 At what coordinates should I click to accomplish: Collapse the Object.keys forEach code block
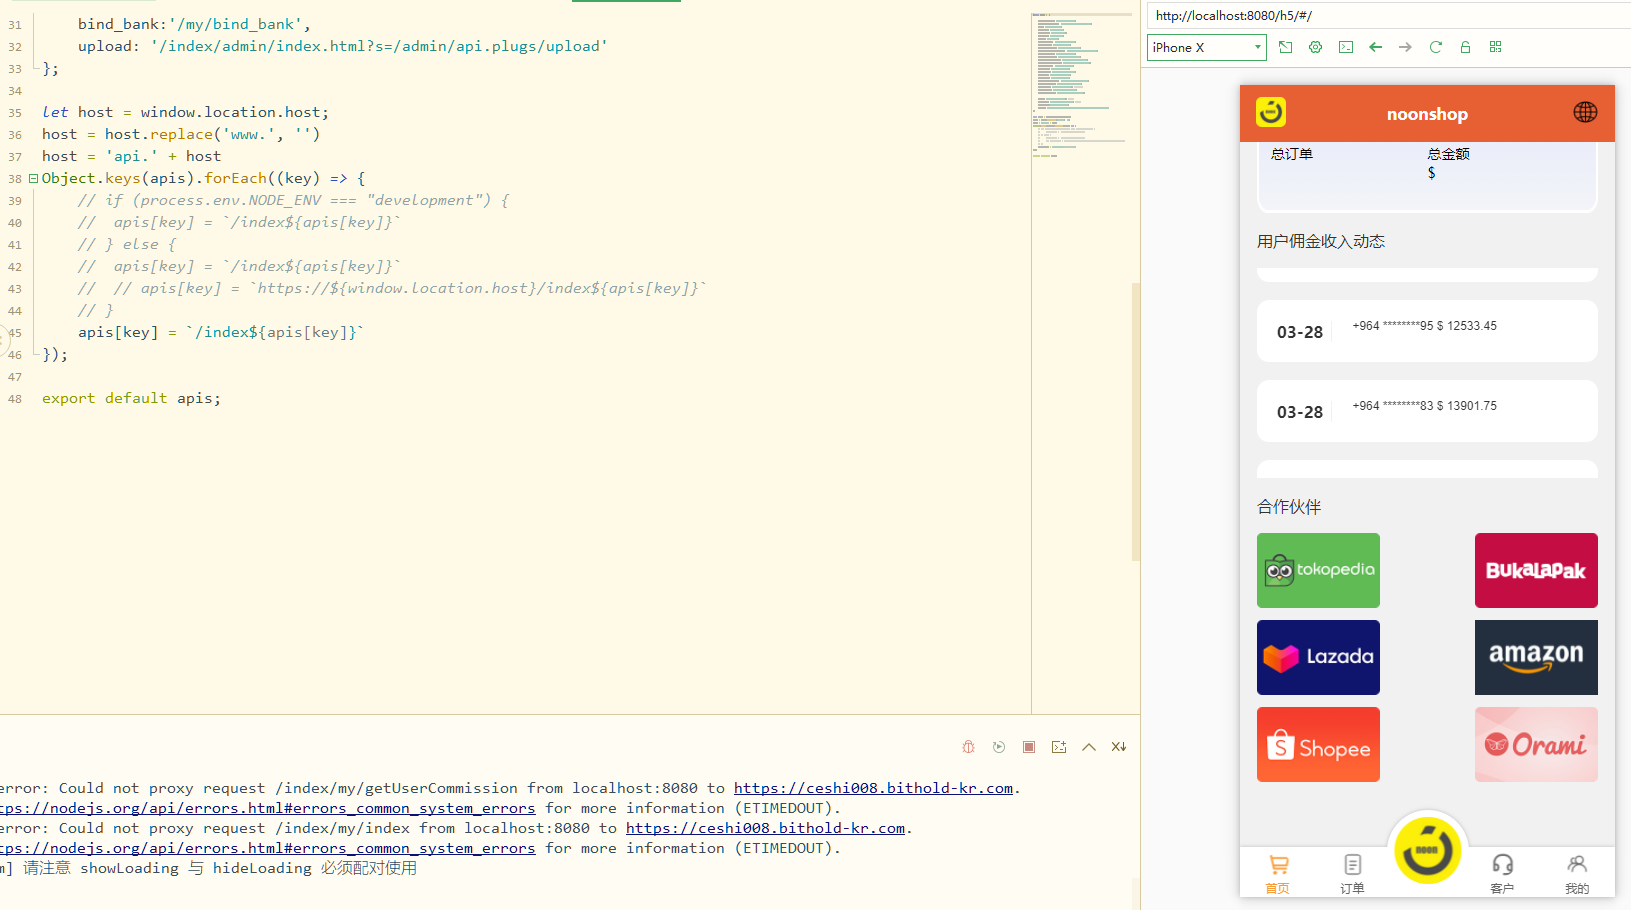33,179
